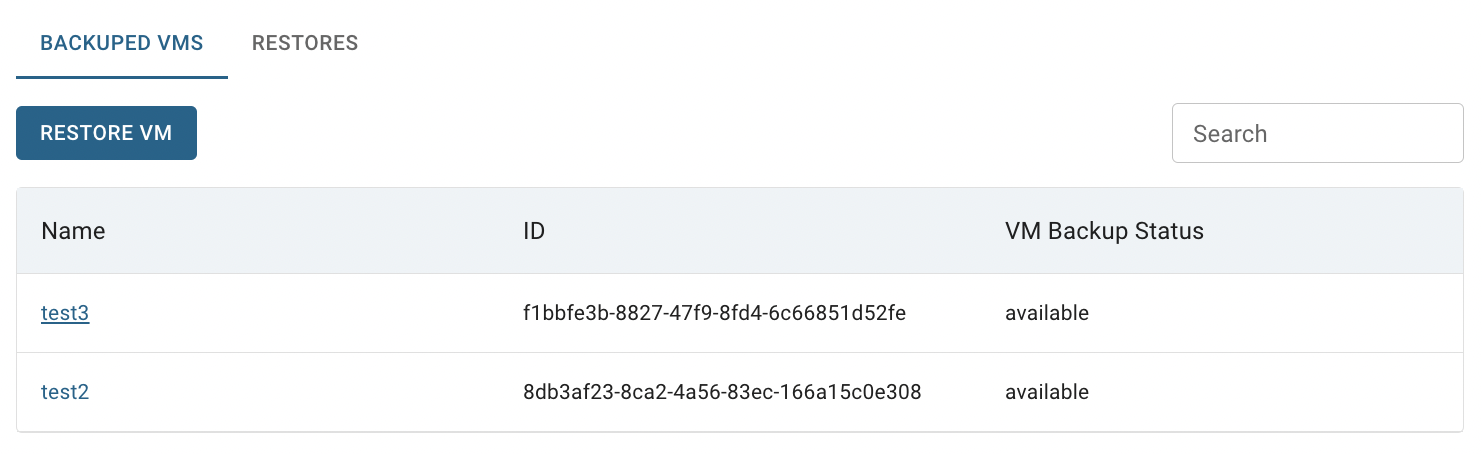Select the ID starting with f1bbfe3b
This screenshot has height=454, width=1482.
pos(714,313)
